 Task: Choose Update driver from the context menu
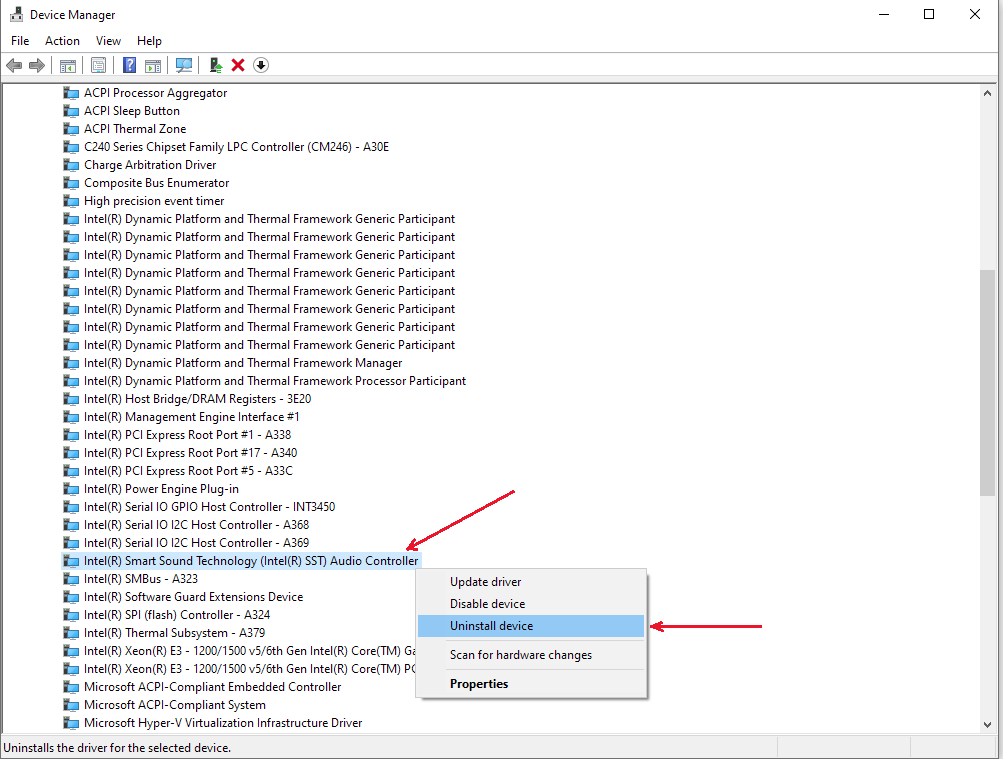coord(531,582)
